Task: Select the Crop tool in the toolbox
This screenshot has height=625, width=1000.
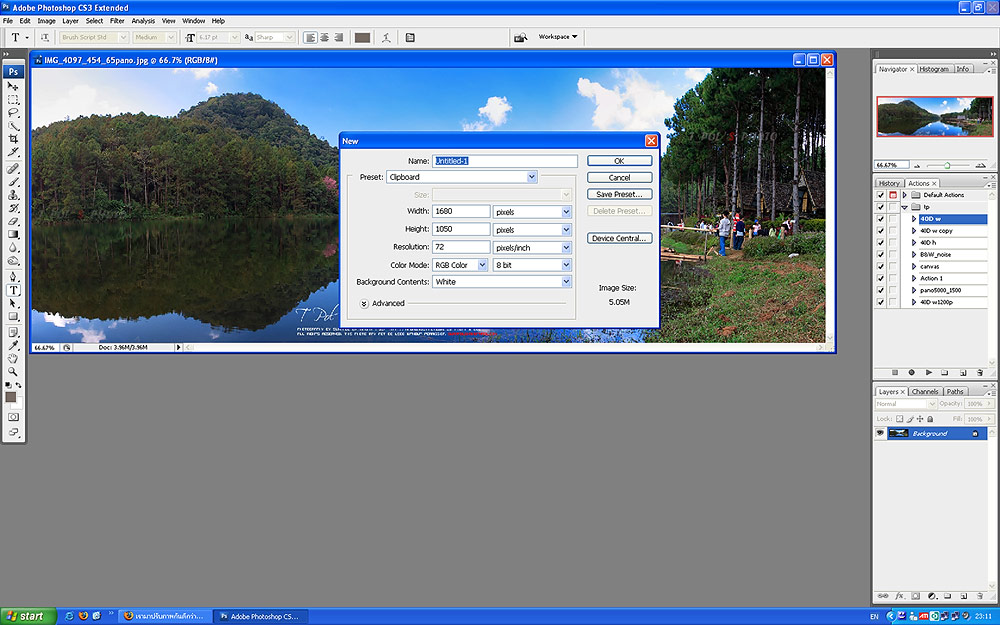Action: coord(14,139)
